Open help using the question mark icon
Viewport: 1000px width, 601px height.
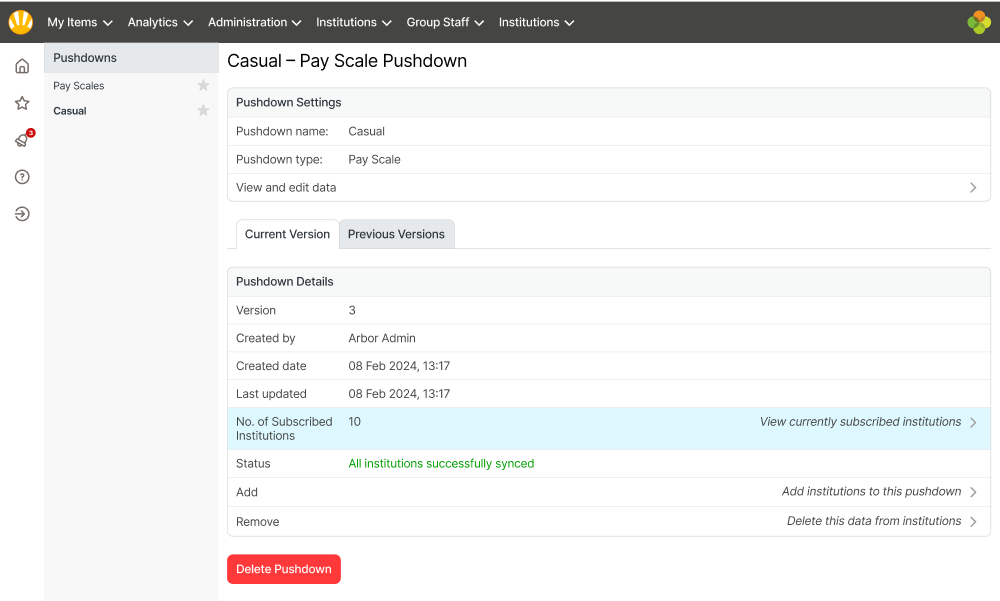21,177
